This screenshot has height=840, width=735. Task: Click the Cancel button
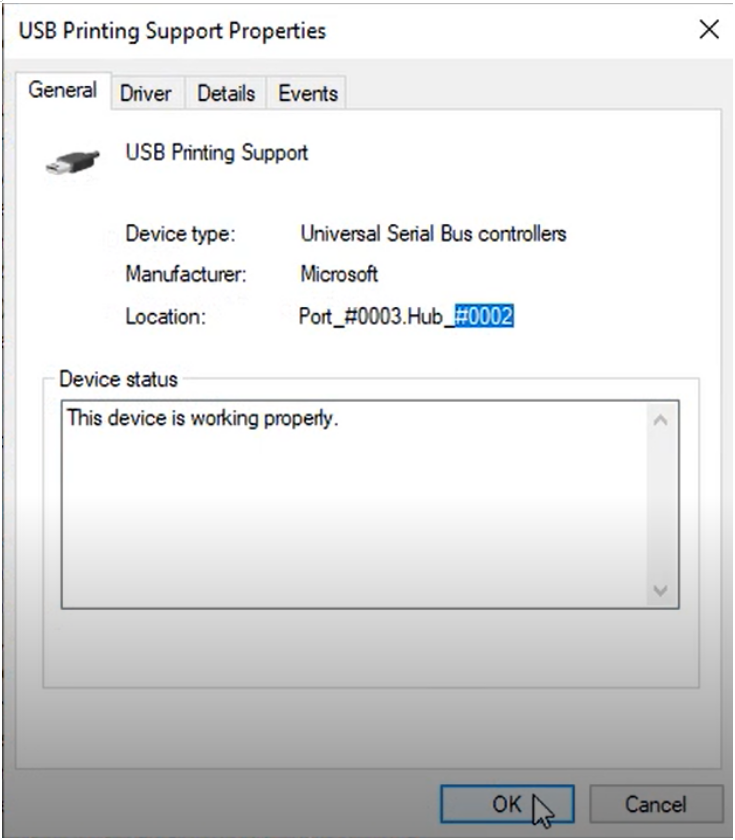click(x=656, y=804)
